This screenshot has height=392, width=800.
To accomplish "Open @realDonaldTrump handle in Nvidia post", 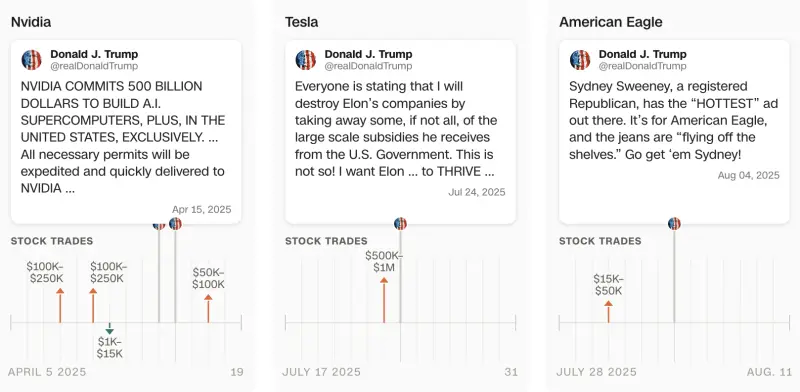I will [x=94, y=66].
